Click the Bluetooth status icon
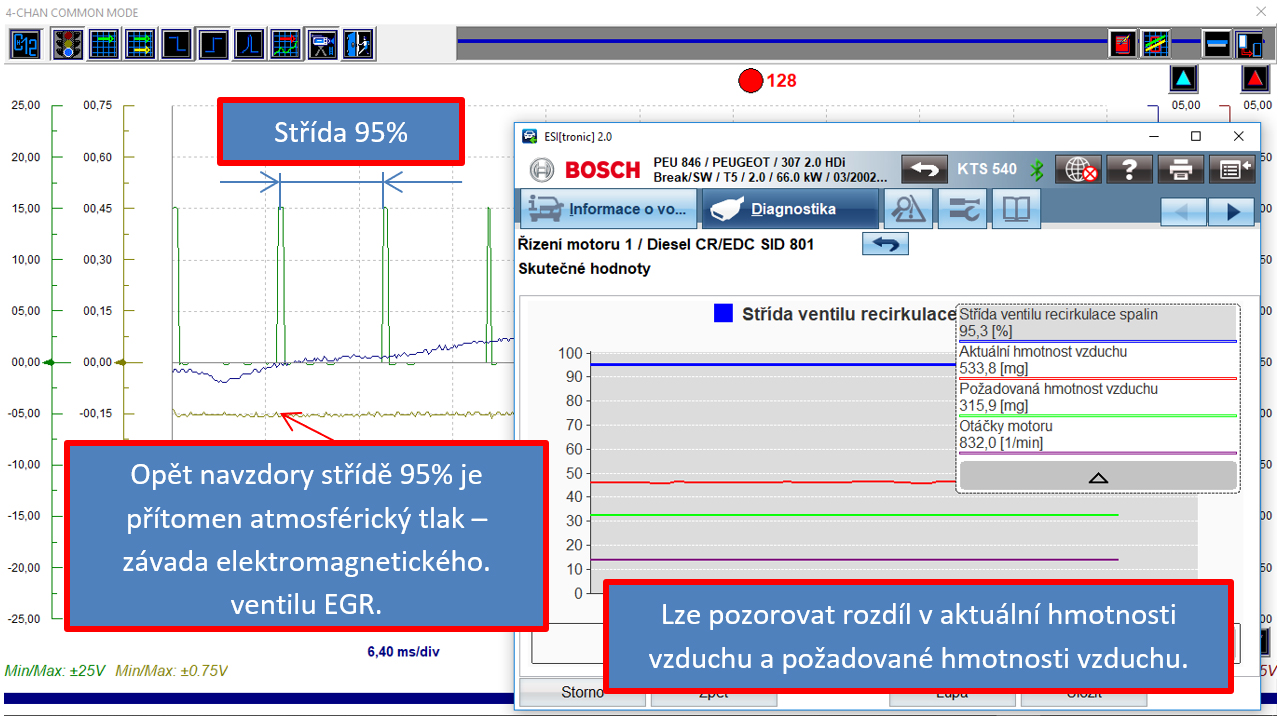 [1037, 170]
